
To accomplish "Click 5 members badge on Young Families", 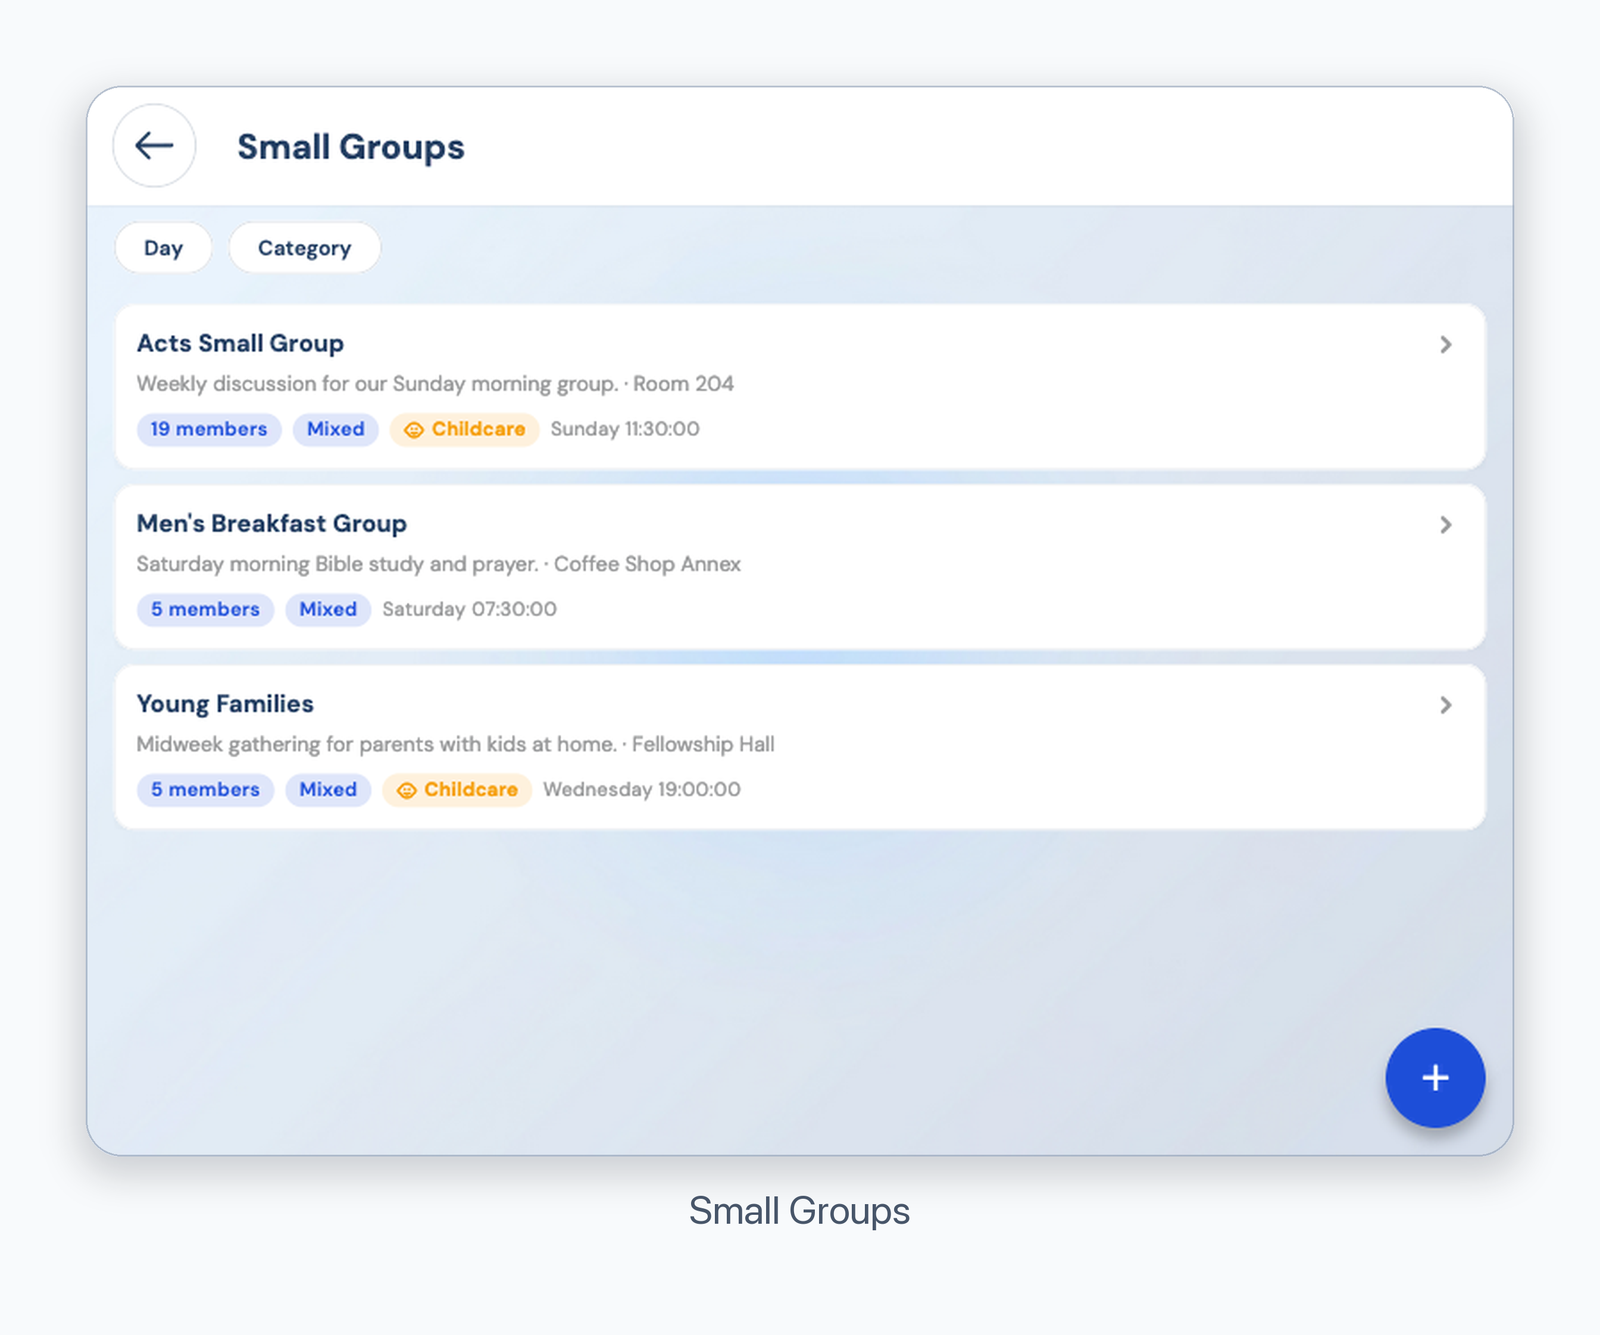I will click(x=205, y=789).
